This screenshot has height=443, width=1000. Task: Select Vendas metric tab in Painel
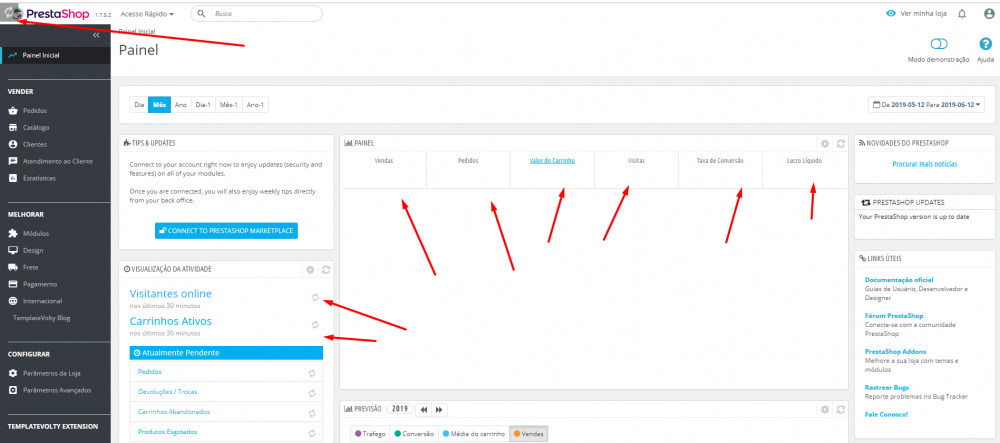384,170
